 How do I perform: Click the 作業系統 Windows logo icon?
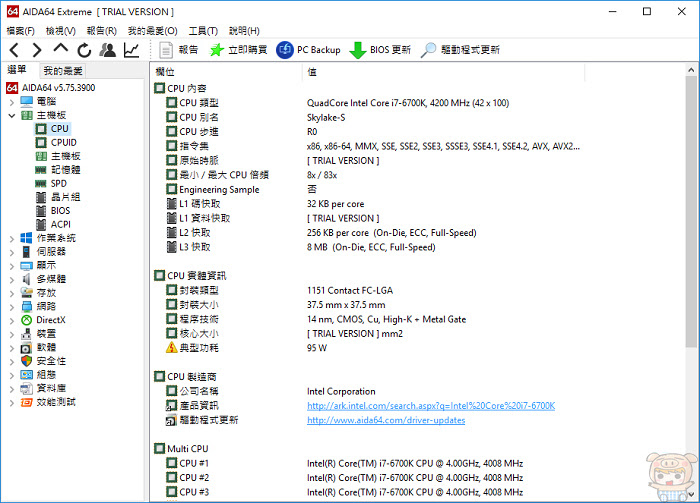point(26,238)
